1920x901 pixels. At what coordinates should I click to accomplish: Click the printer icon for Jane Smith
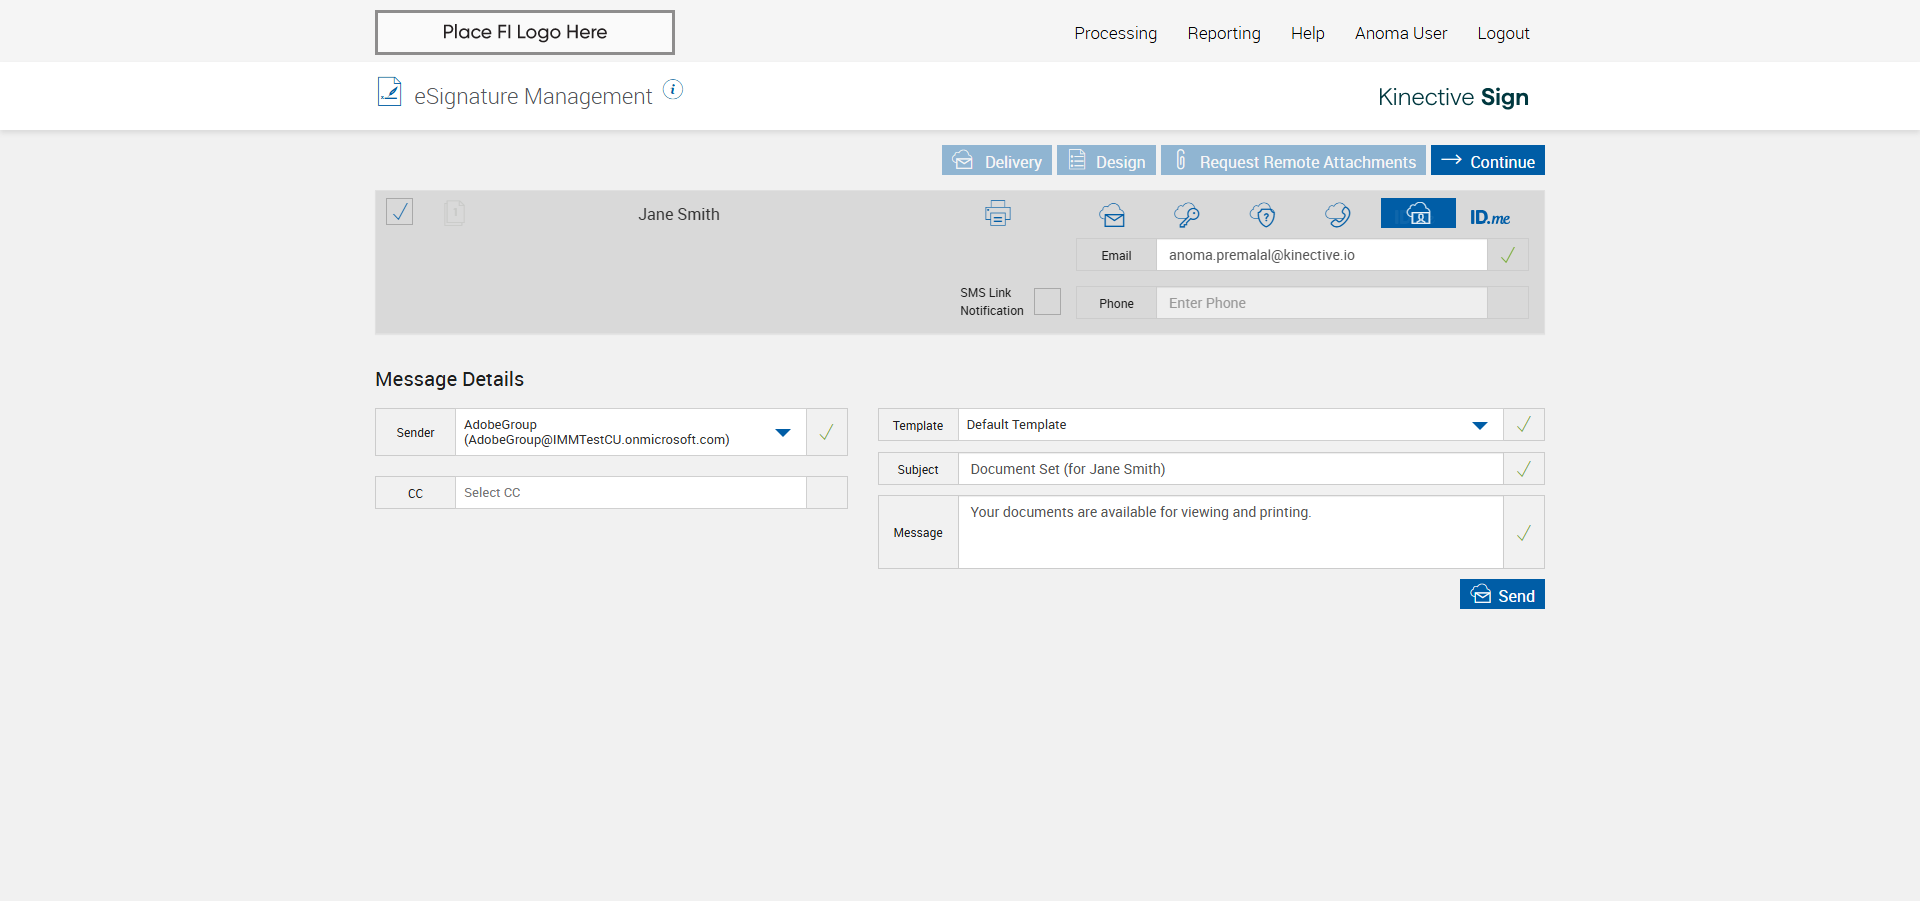(x=997, y=214)
